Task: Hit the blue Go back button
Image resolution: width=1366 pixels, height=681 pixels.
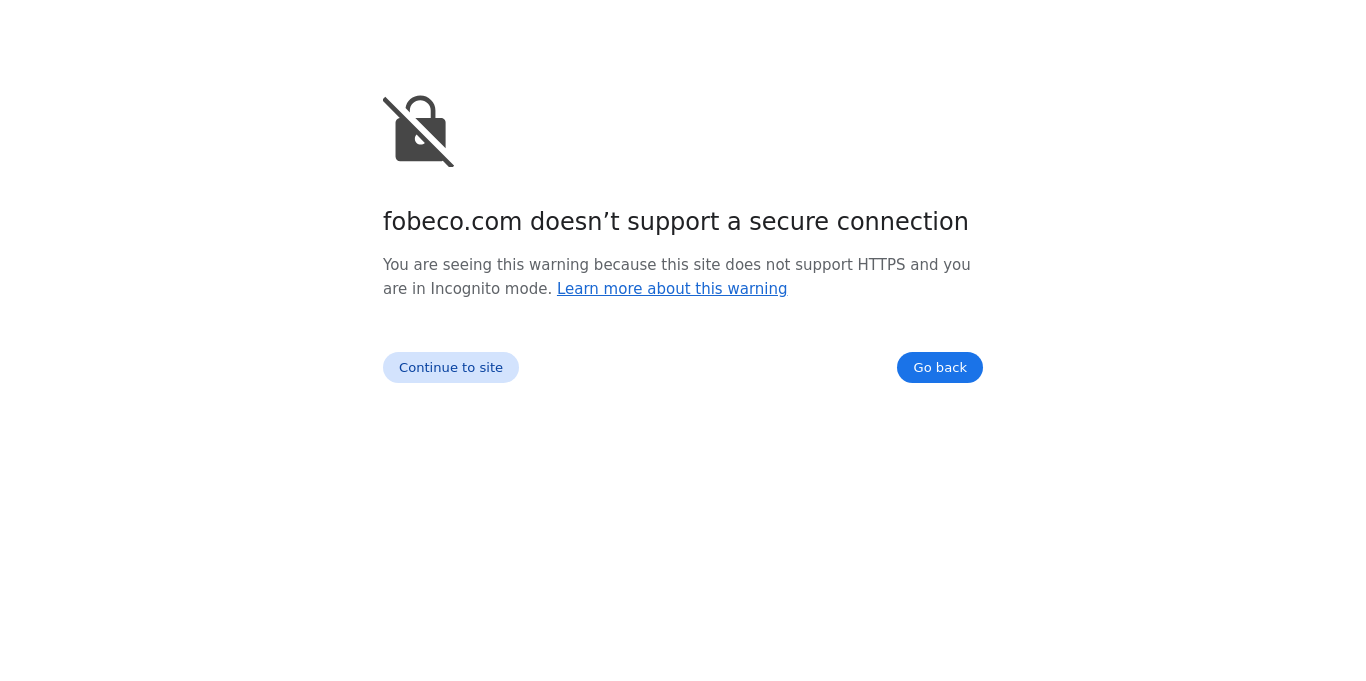Action: [939, 367]
